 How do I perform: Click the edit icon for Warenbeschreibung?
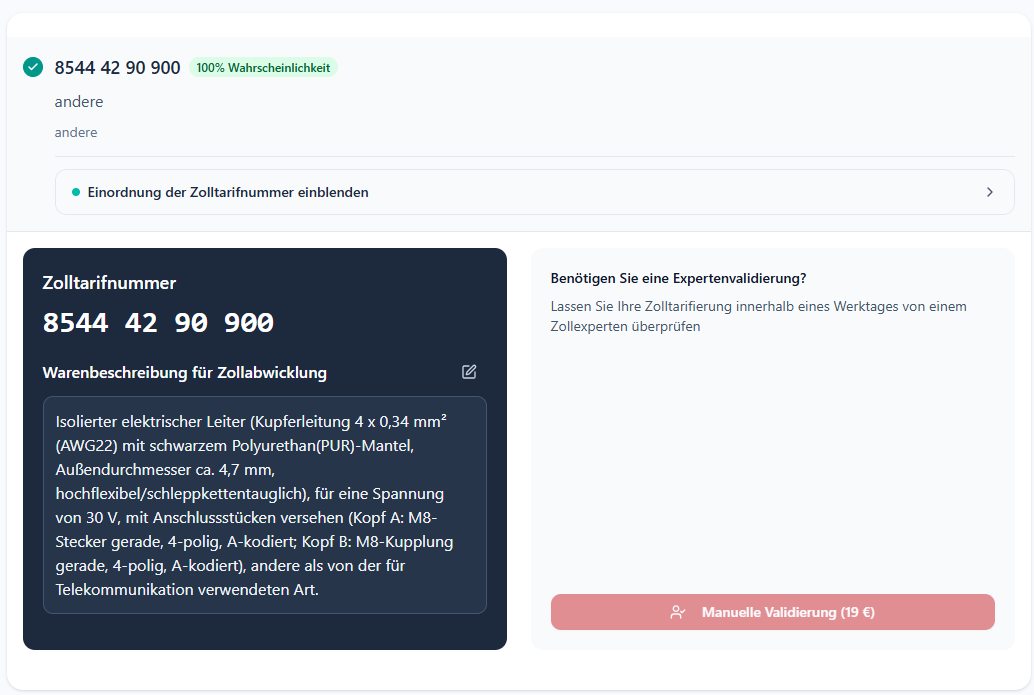469,372
